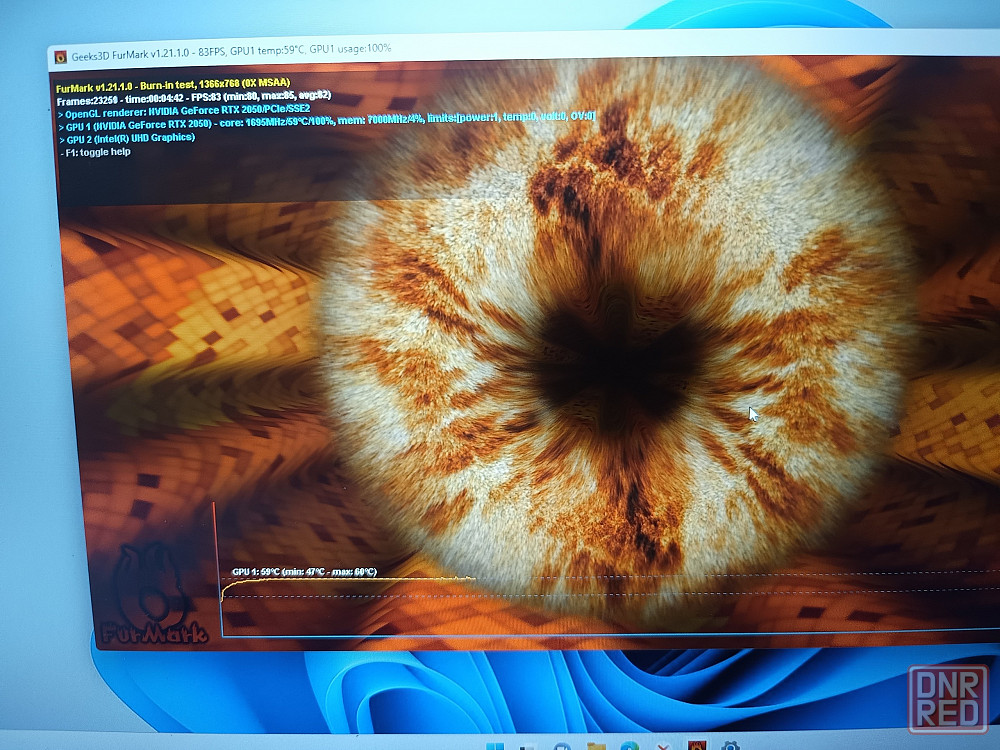Click the 'F1: toggle help' line

95,152
